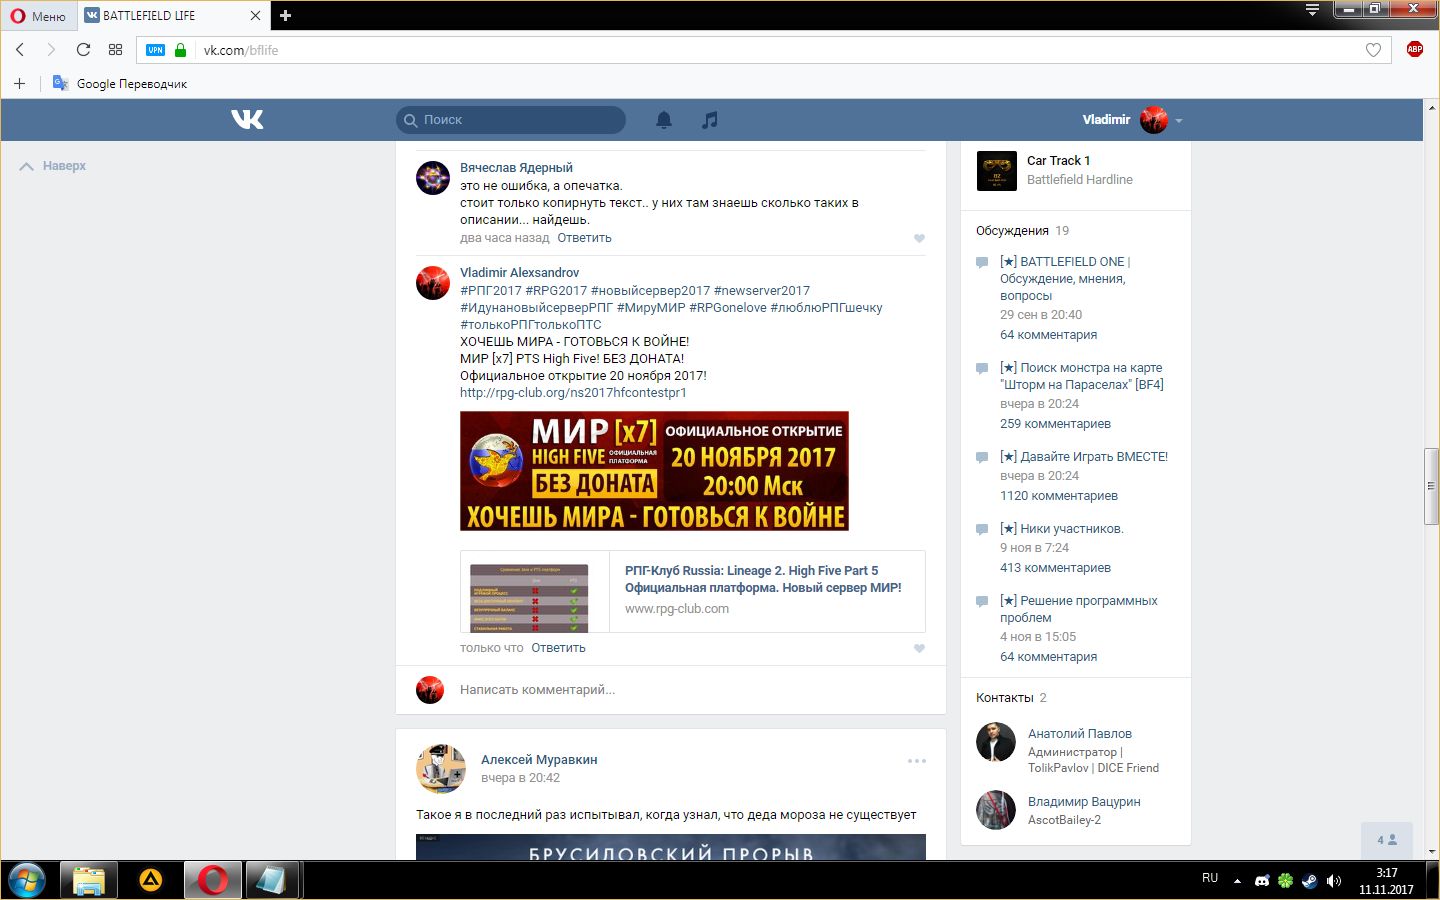Open the Opera Menu button

[38, 15]
